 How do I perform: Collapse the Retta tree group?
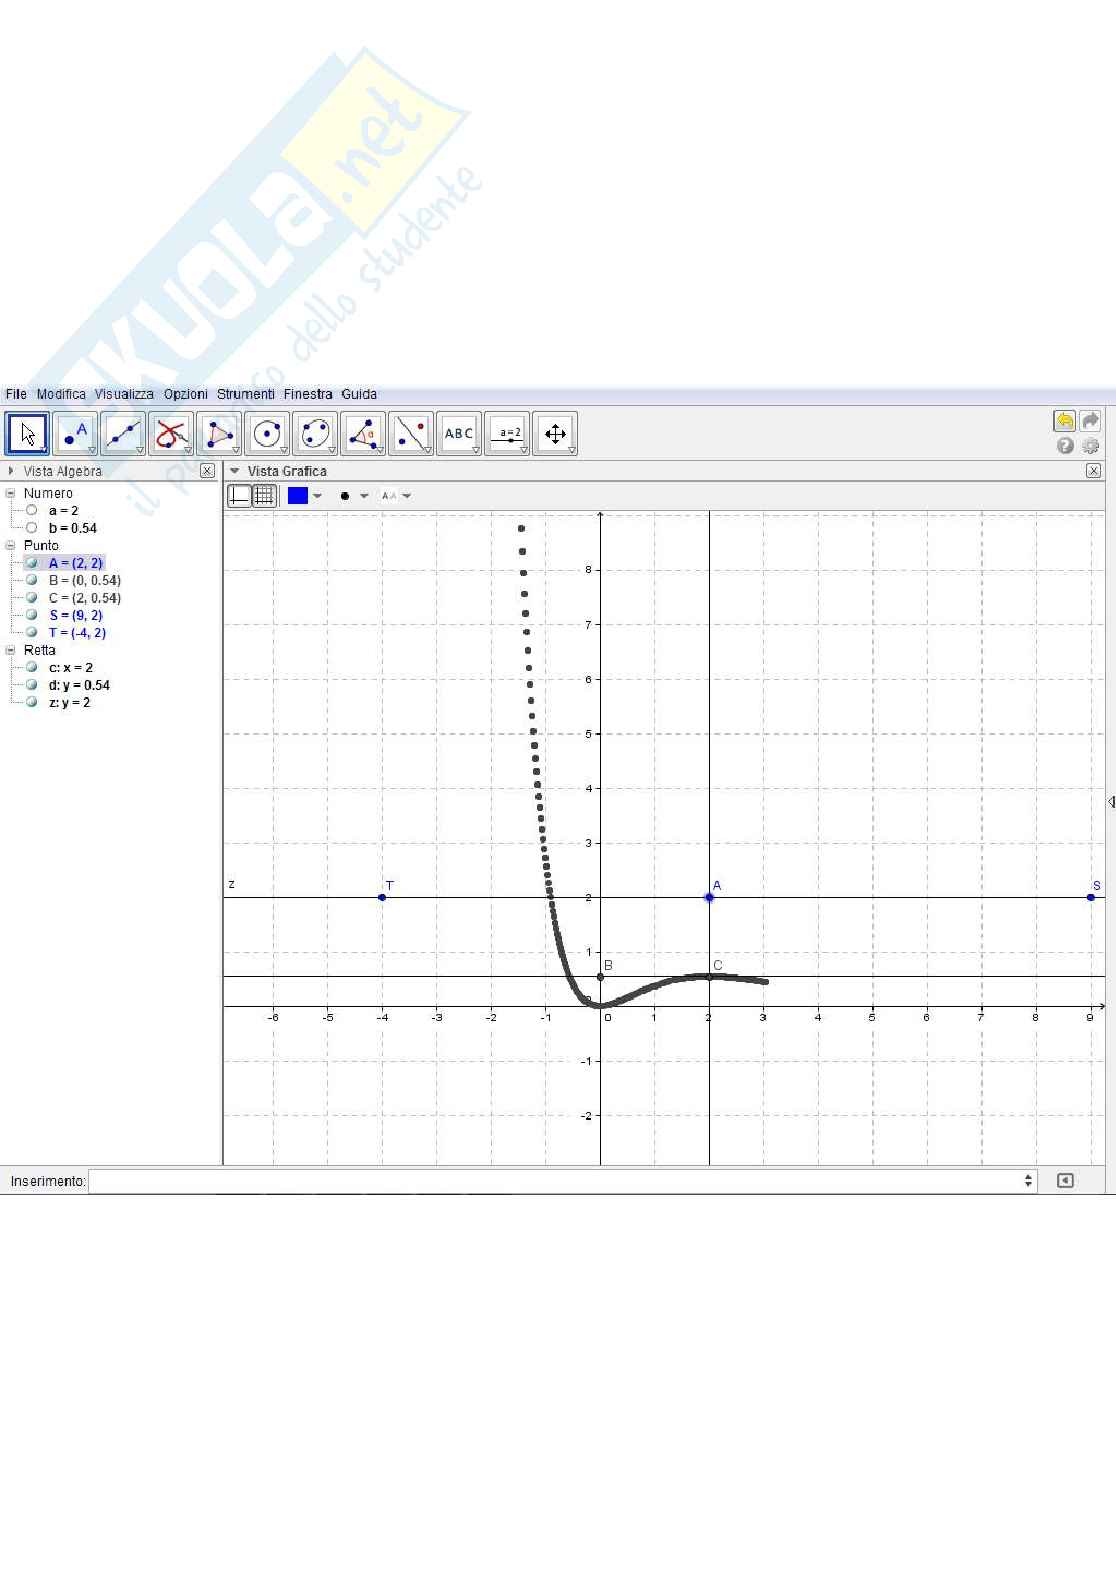(x=11, y=650)
